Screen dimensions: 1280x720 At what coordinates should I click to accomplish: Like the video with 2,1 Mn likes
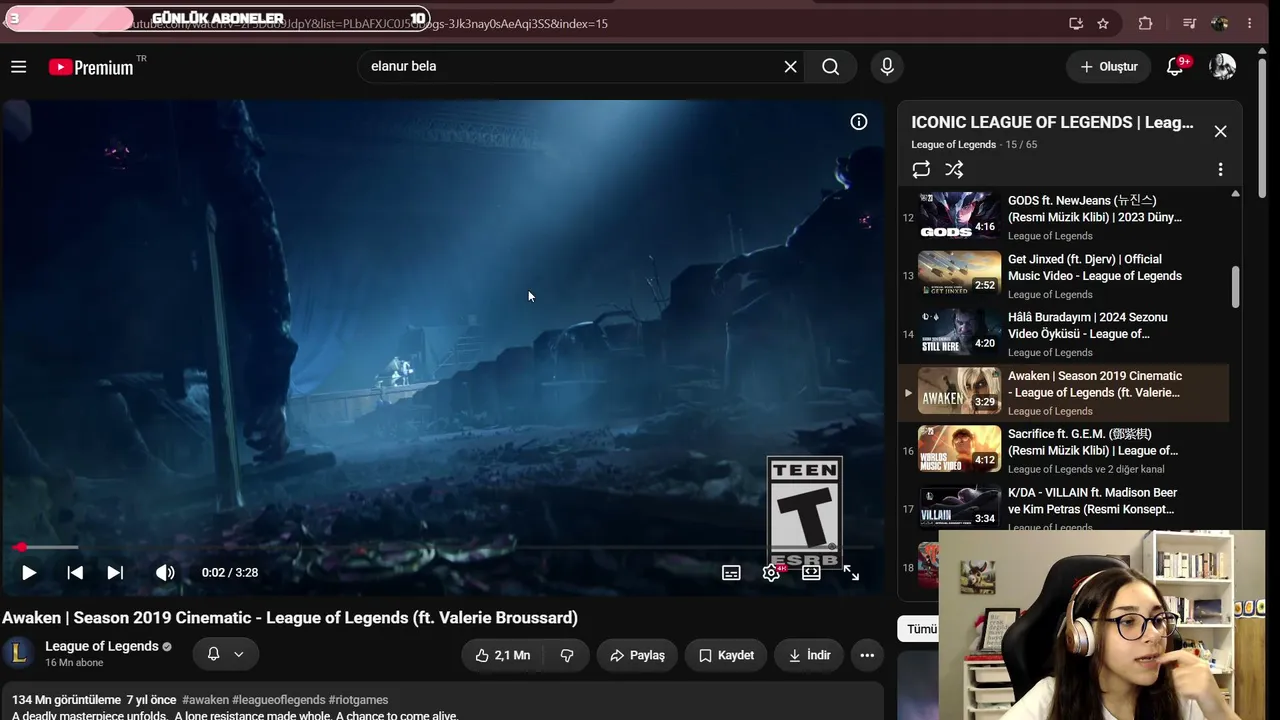[x=502, y=655]
